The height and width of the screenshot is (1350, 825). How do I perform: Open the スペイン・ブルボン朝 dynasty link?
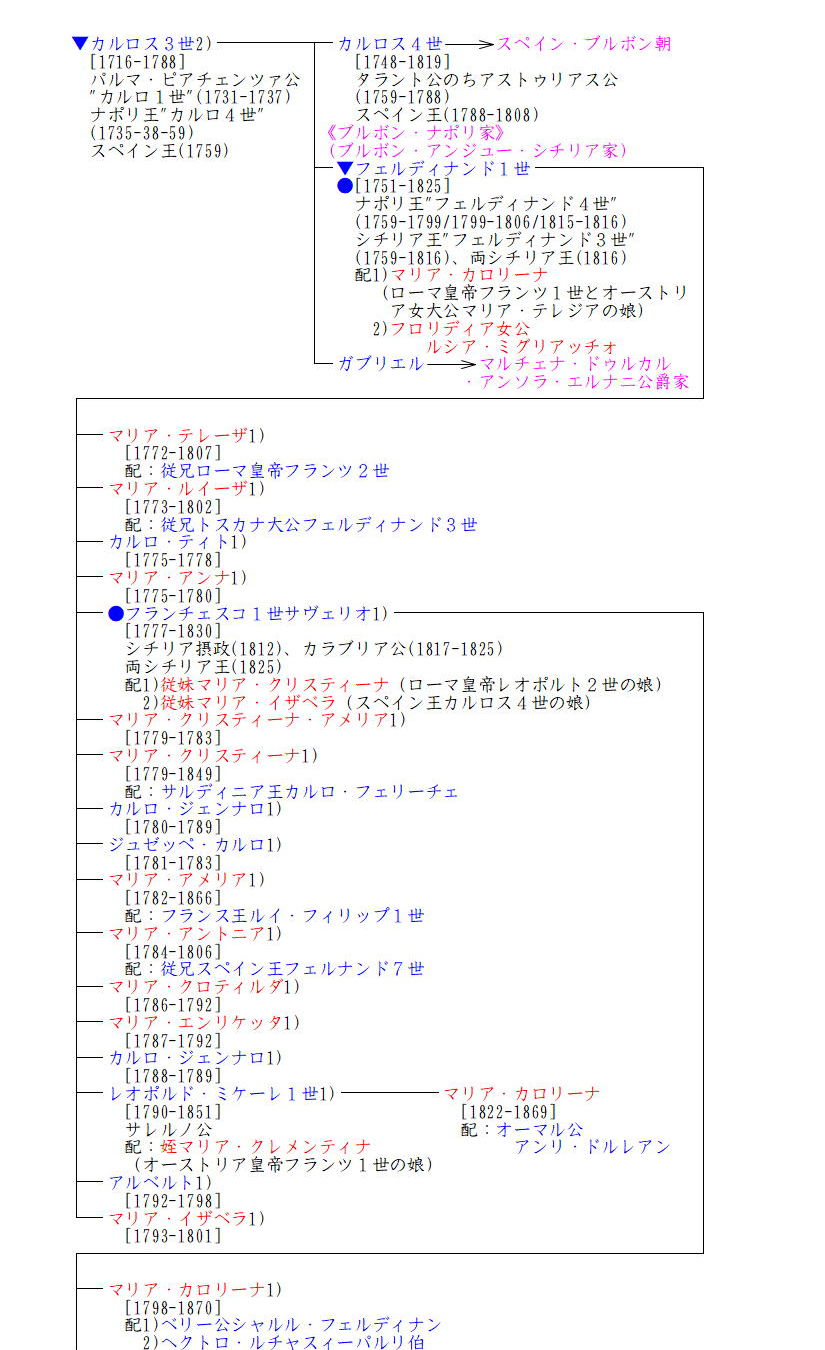[584, 44]
